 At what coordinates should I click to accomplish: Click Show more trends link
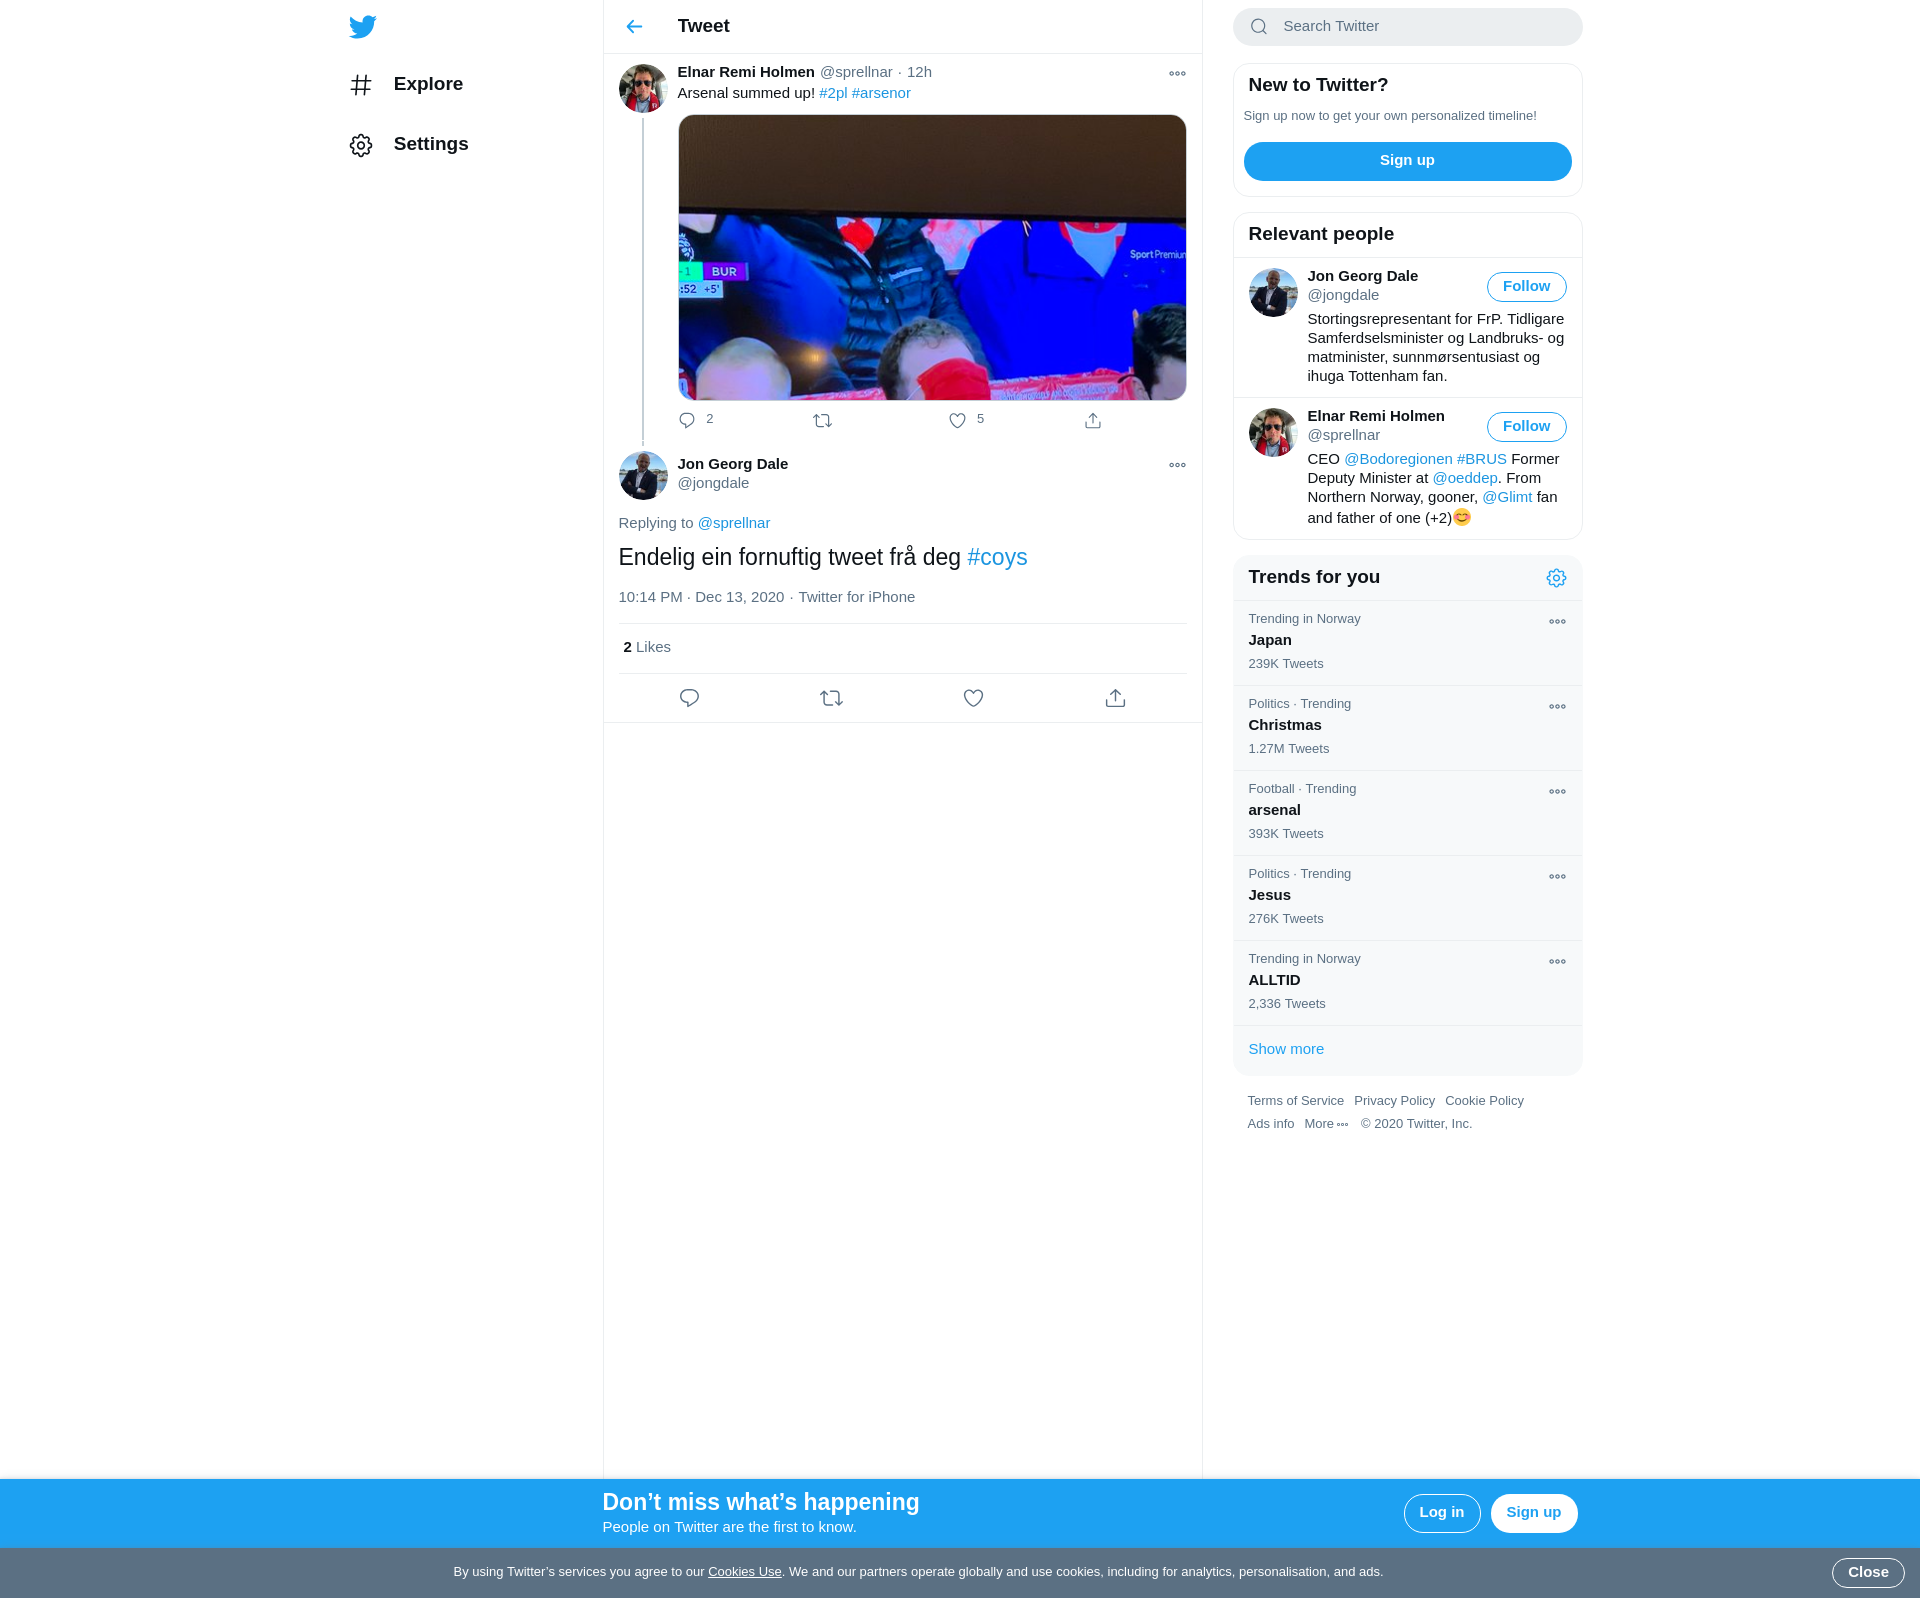coord(1286,1049)
